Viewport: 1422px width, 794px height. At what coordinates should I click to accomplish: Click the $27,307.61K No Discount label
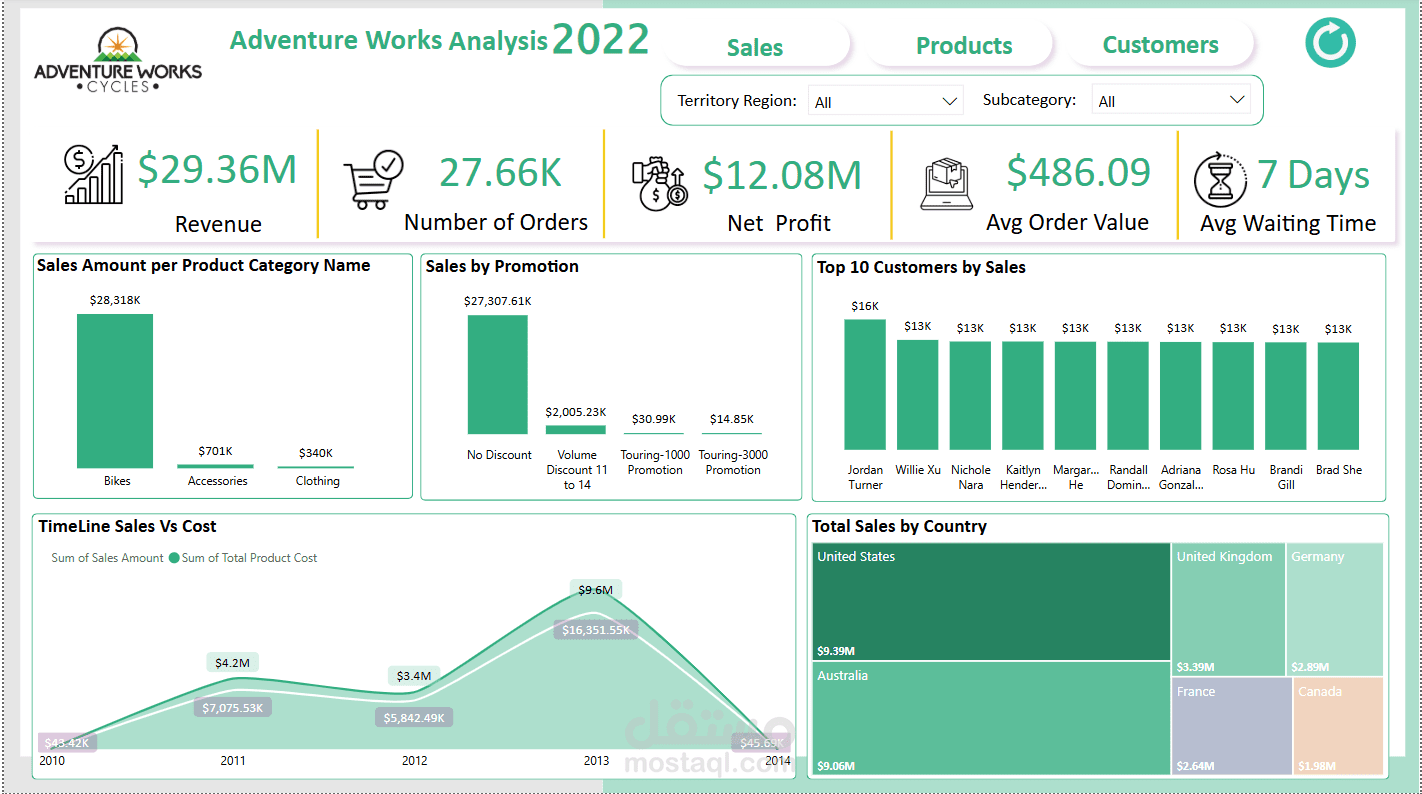click(x=497, y=301)
